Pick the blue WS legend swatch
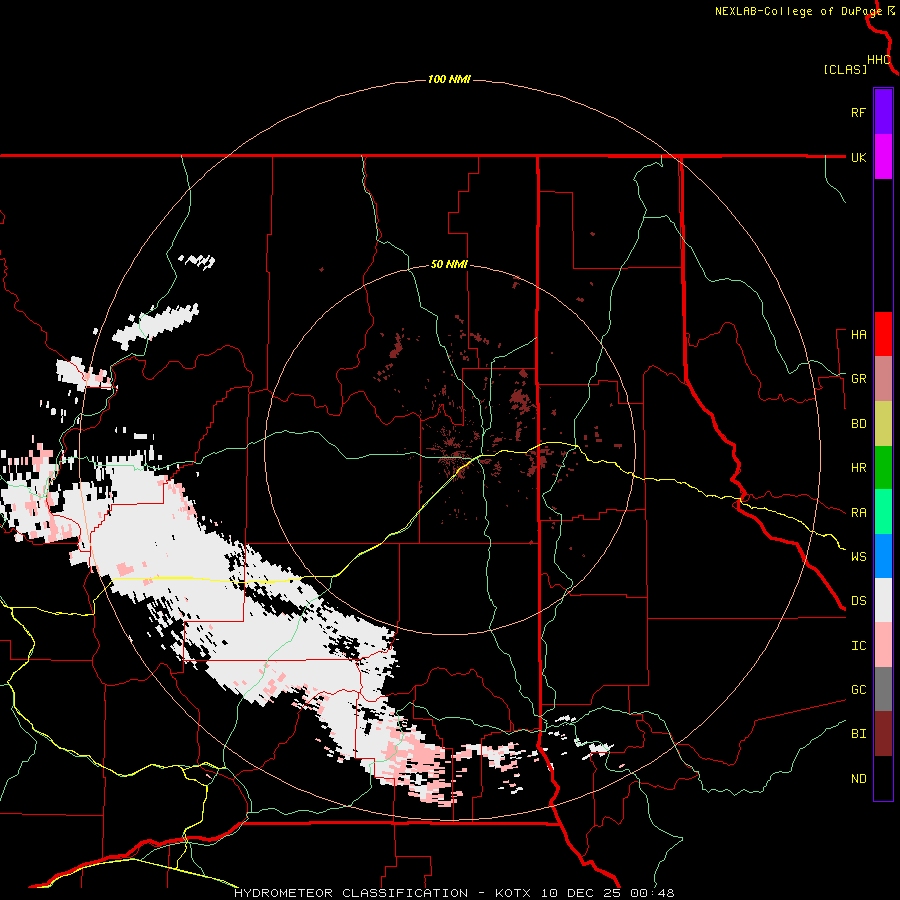The width and height of the screenshot is (900, 900). click(883, 556)
